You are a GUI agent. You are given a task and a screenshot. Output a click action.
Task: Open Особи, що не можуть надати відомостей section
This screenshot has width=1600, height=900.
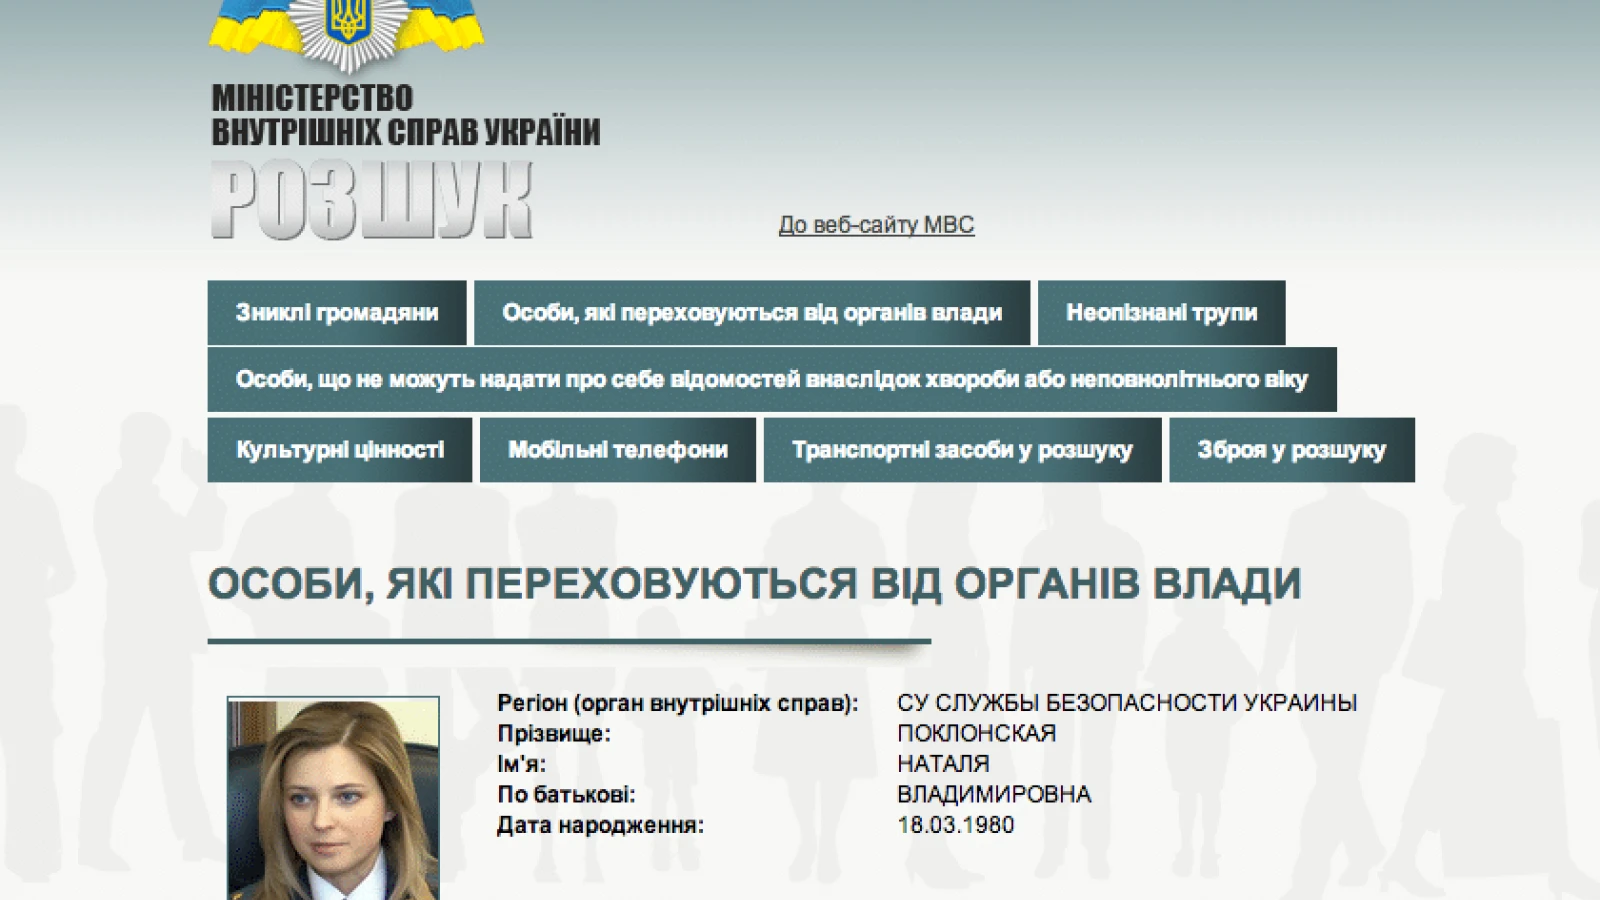point(771,380)
